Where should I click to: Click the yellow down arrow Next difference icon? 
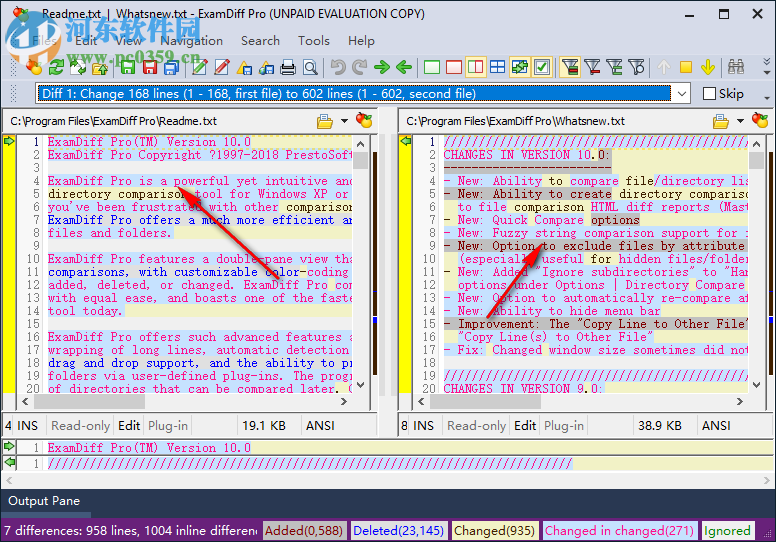(x=708, y=67)
